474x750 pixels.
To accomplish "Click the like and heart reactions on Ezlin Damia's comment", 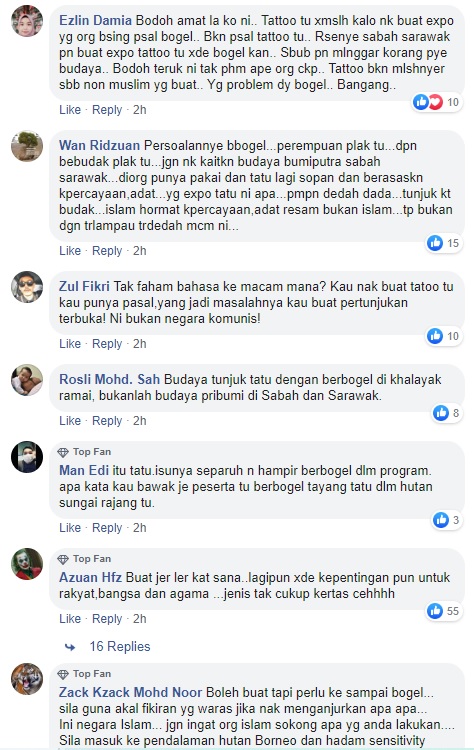I will [x=428, y=101].
